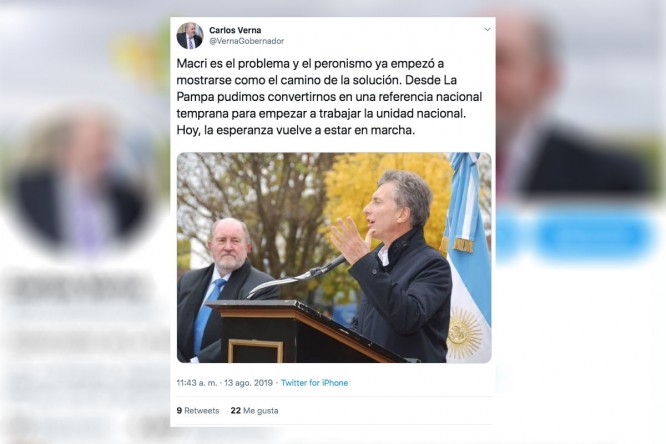Viewport: 666px width, 444px height.
Task: Expand the tweet options chevron
Action: pyautogui.click(x=487, y=30)
